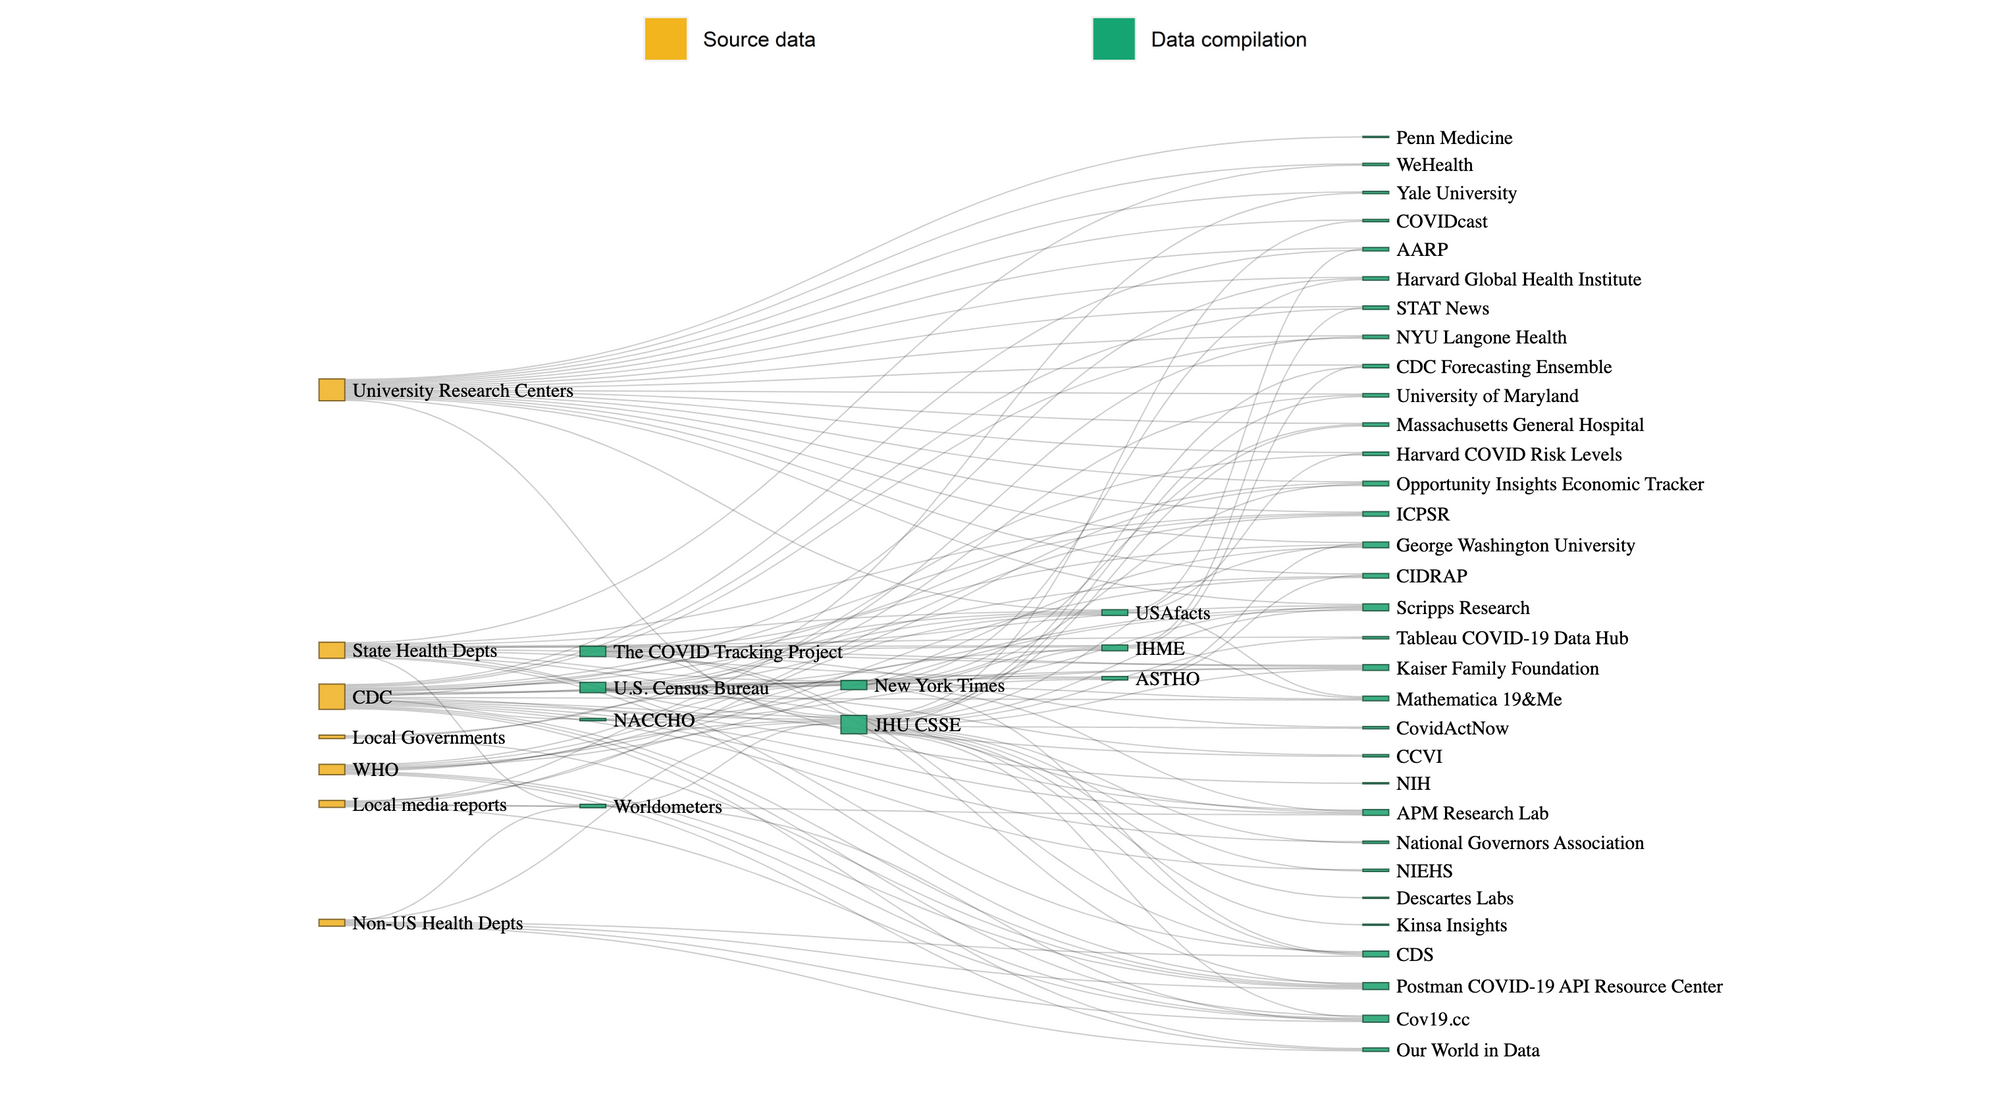
Task: Click CDC Forecasting Ensemble label
Action: coord(1504,366)
